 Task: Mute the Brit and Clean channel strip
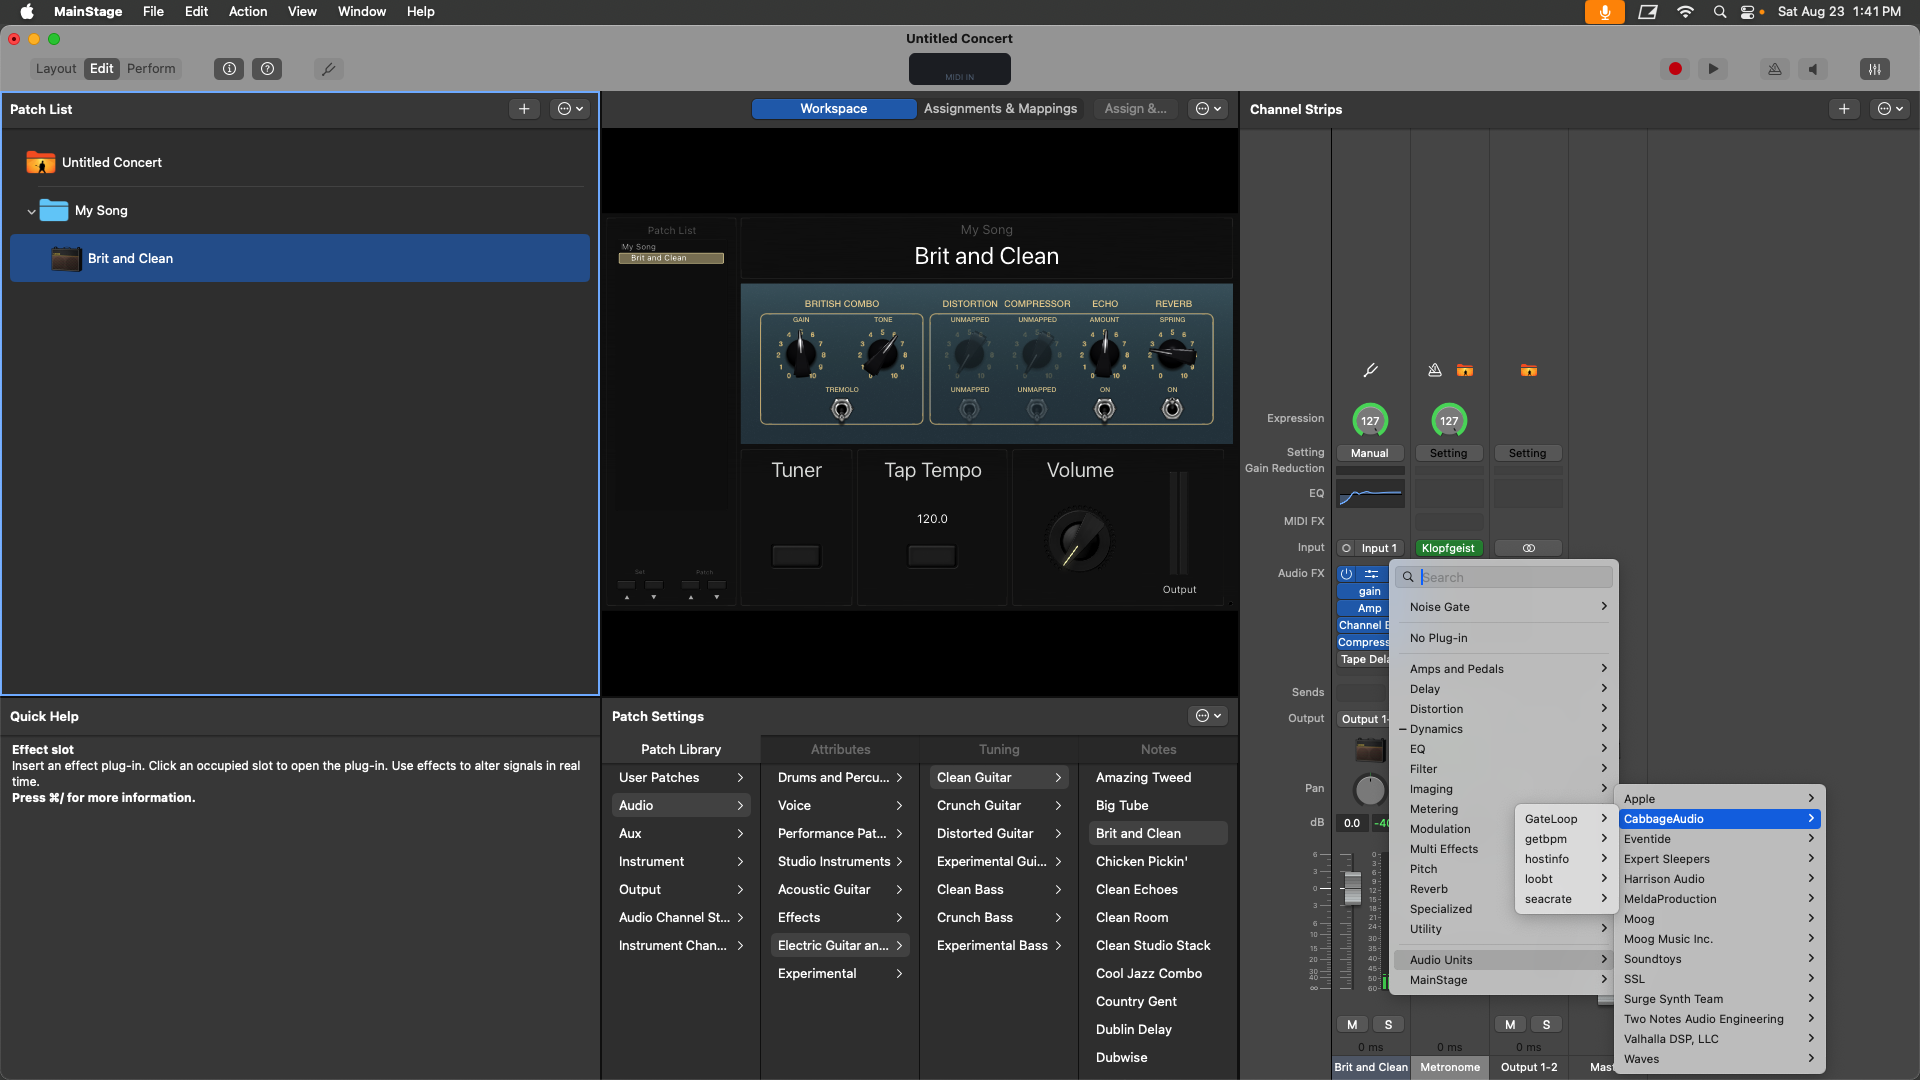point(1352,1024)
